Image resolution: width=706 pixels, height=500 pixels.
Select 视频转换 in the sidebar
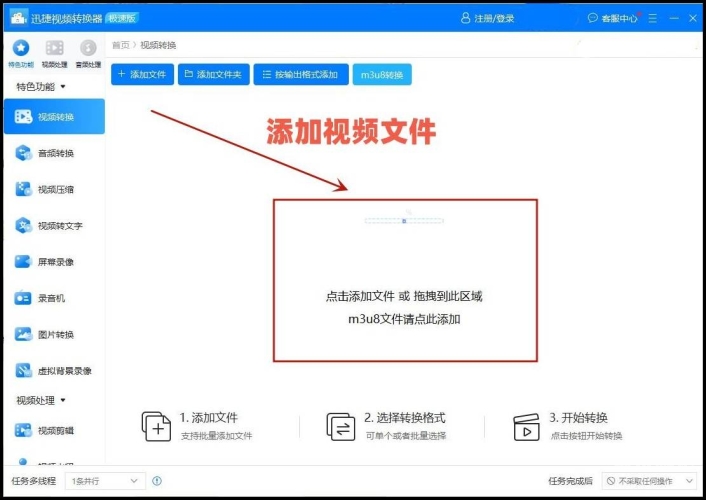[x=54, y=117]
